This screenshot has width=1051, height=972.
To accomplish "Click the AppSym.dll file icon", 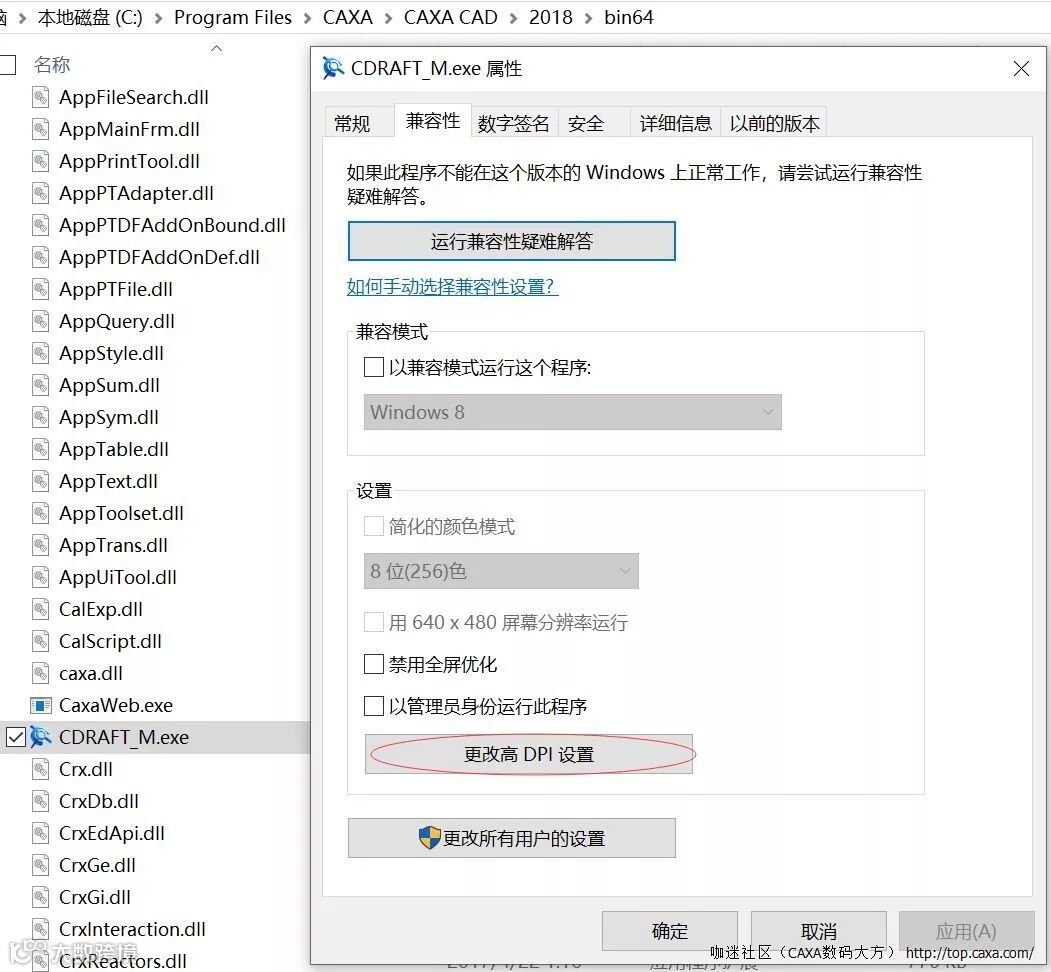I will point(41,417).
